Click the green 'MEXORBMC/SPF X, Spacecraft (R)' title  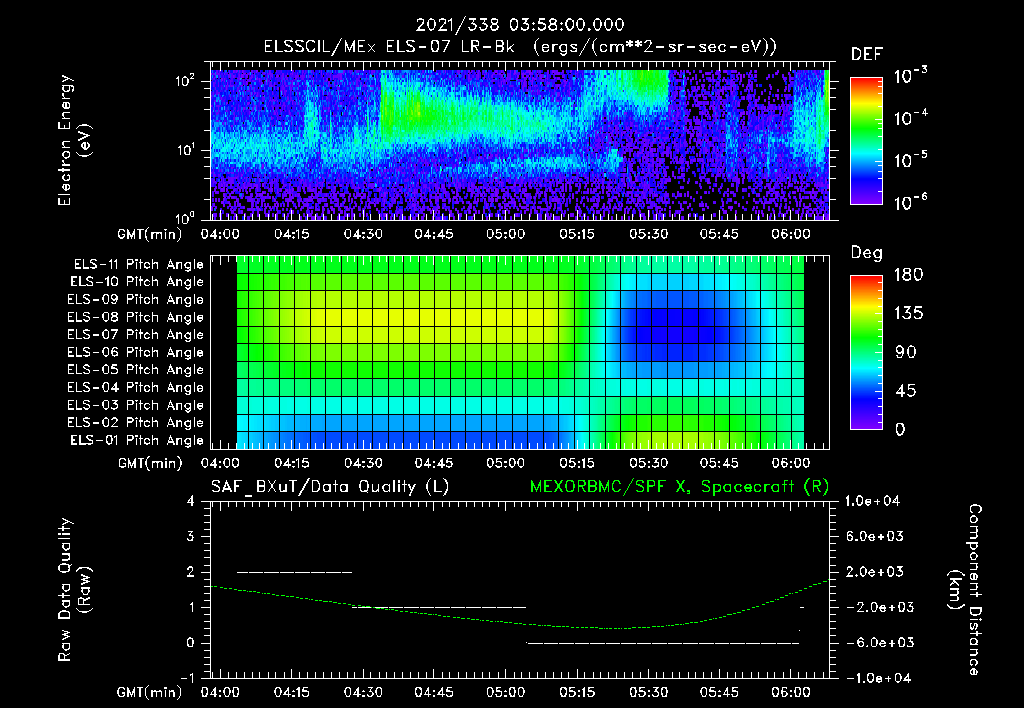[x=679, y=487]
